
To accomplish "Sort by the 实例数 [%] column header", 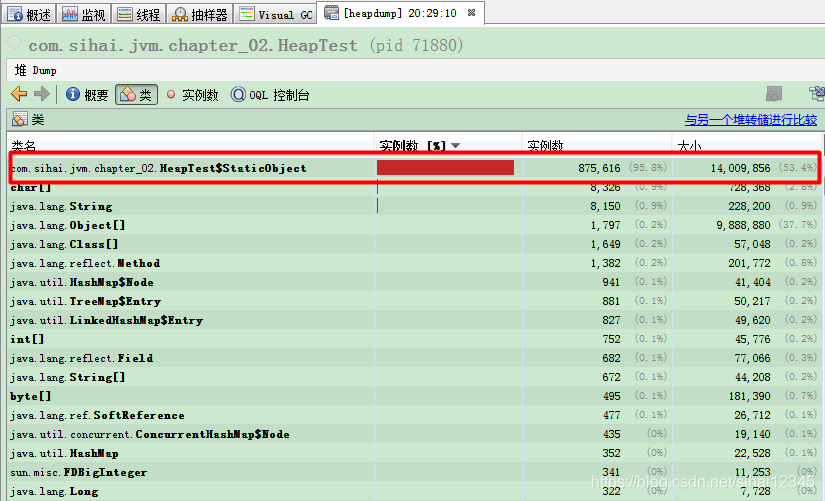I will 447,145.
